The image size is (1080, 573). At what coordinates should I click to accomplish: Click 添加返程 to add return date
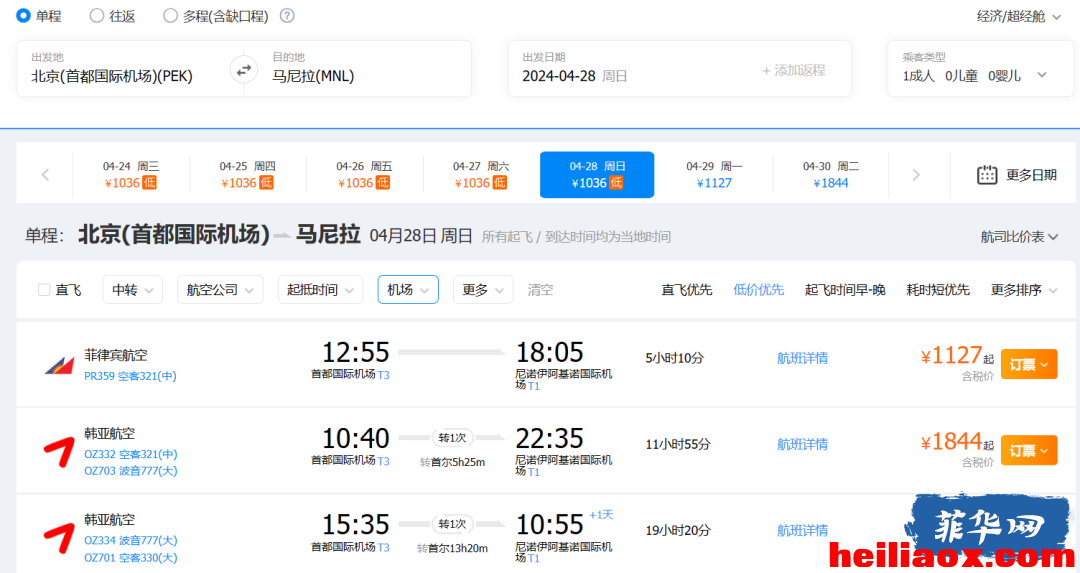coord(793,70)
